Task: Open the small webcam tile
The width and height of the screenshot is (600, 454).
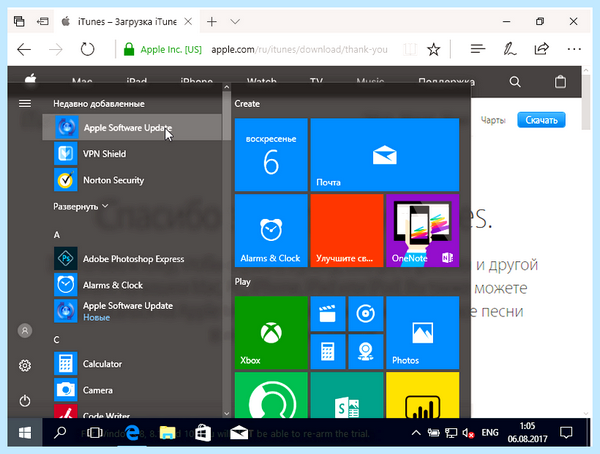Action: [x=366, y=351]
